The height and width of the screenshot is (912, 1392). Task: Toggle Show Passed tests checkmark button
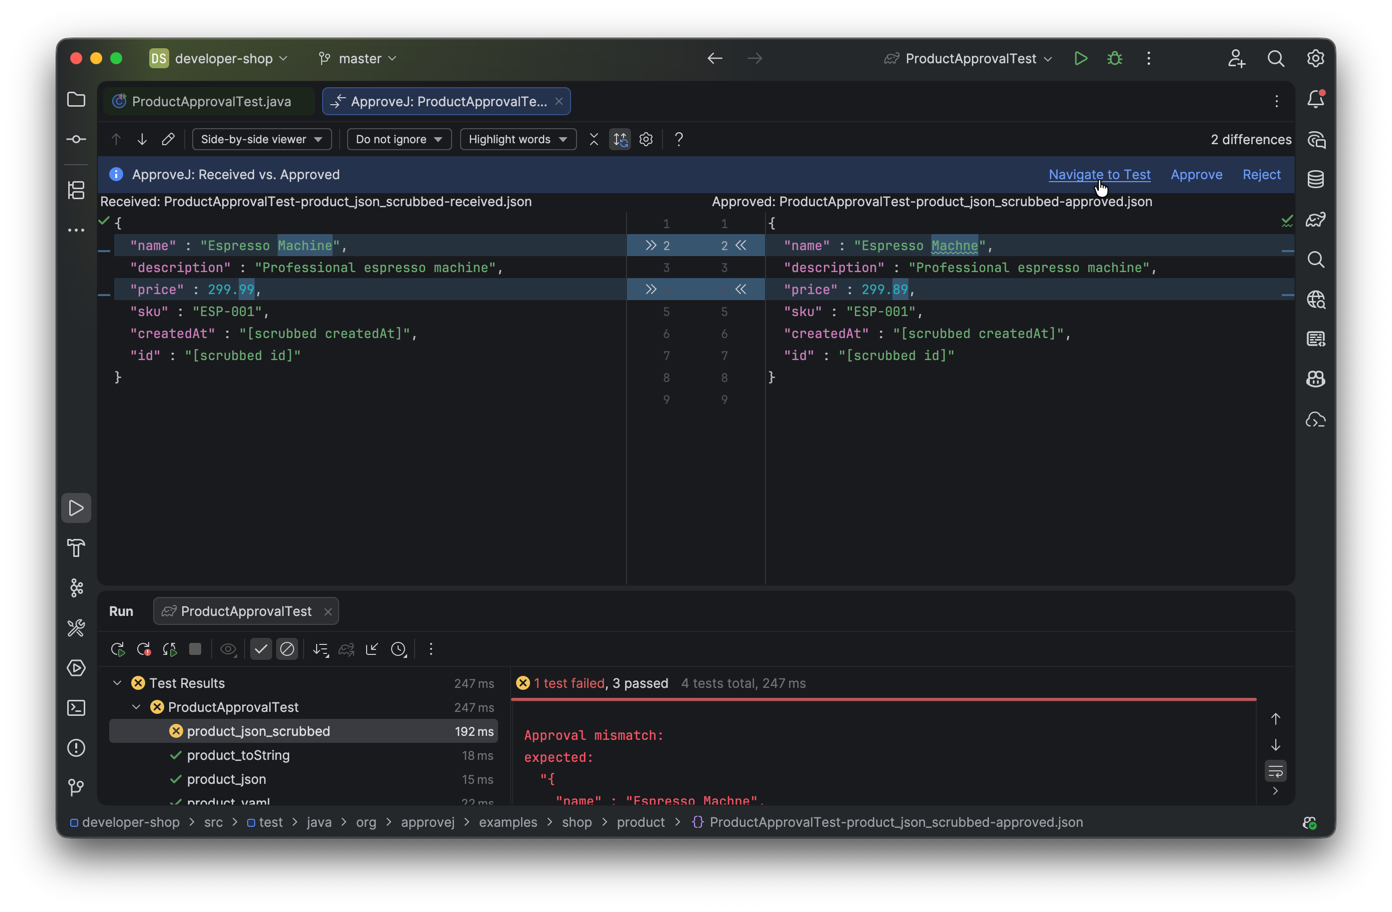pos(261,650)
